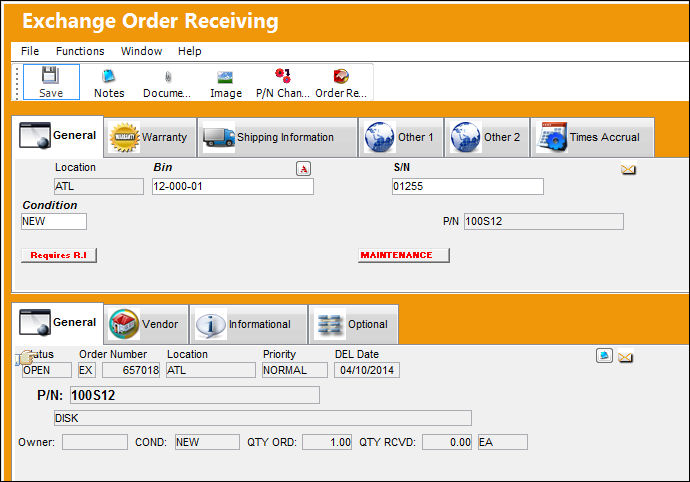This screenshot has width=690, height=482.
Task: Click the COND field showing NEW
Action: [x=207, y=442]
